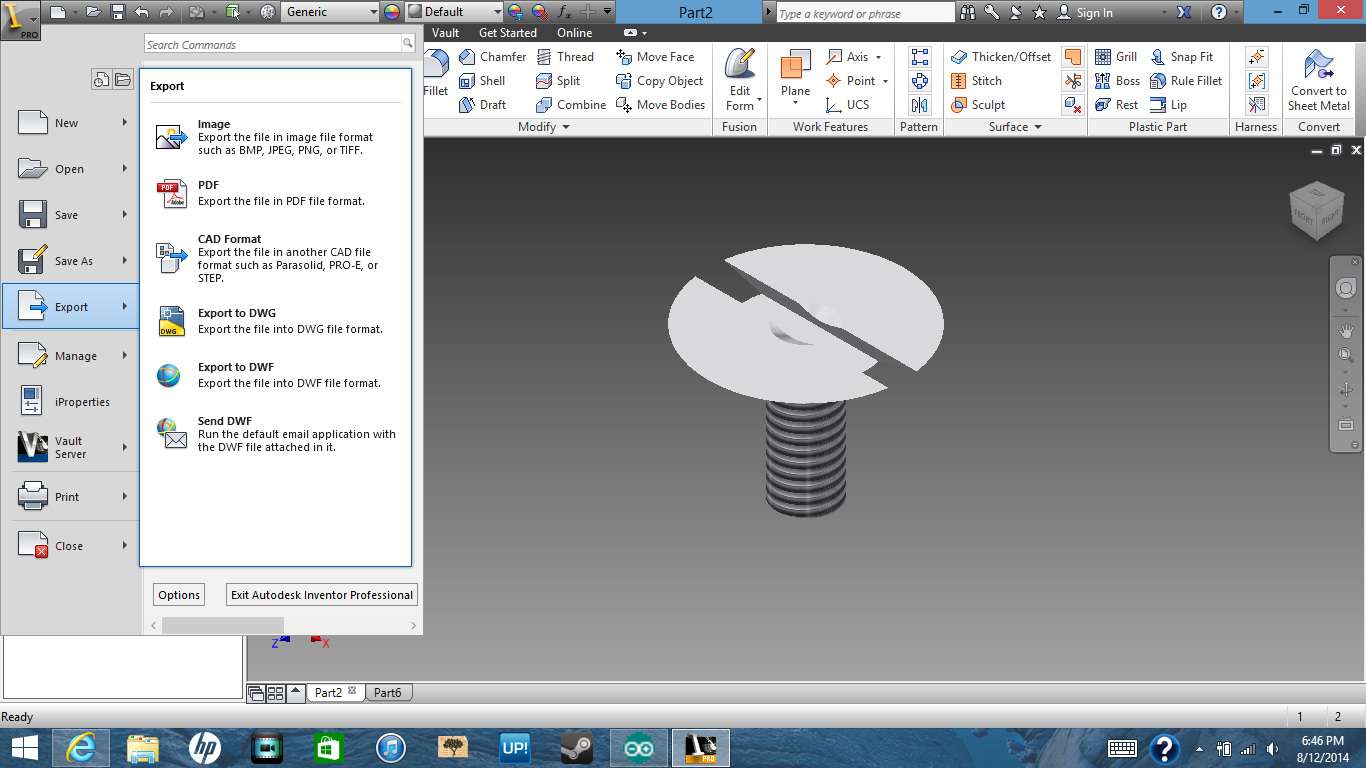This screenshot has height=768, width=1366.
Task: Select the Shell tool
Action: click(x=482, y=81)
